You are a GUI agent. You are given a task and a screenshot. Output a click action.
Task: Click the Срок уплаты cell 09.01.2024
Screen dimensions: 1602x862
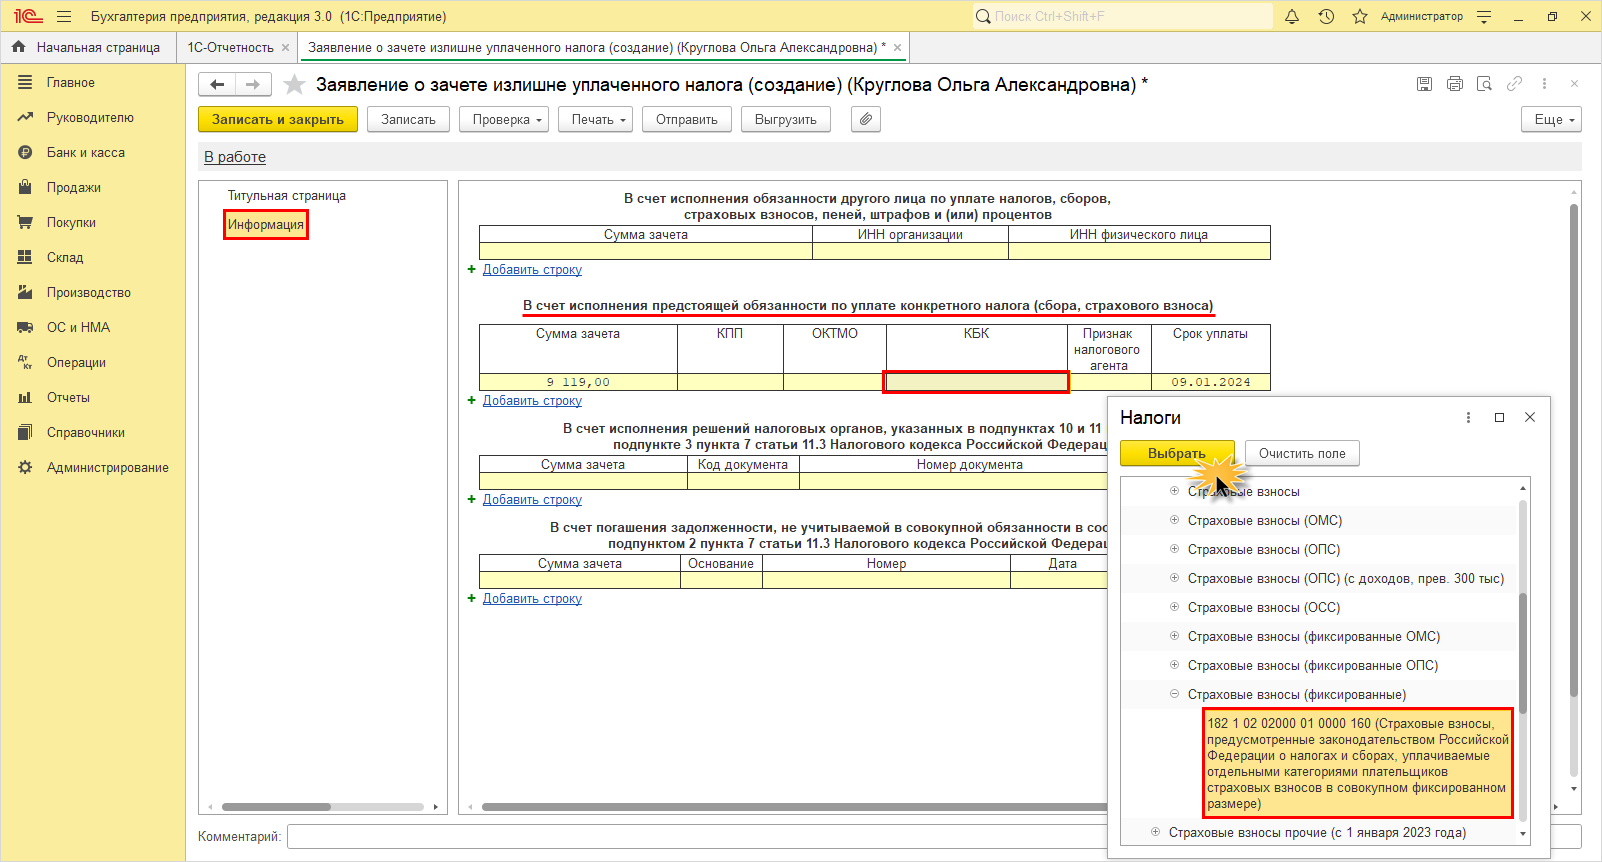pos(1210,382)
